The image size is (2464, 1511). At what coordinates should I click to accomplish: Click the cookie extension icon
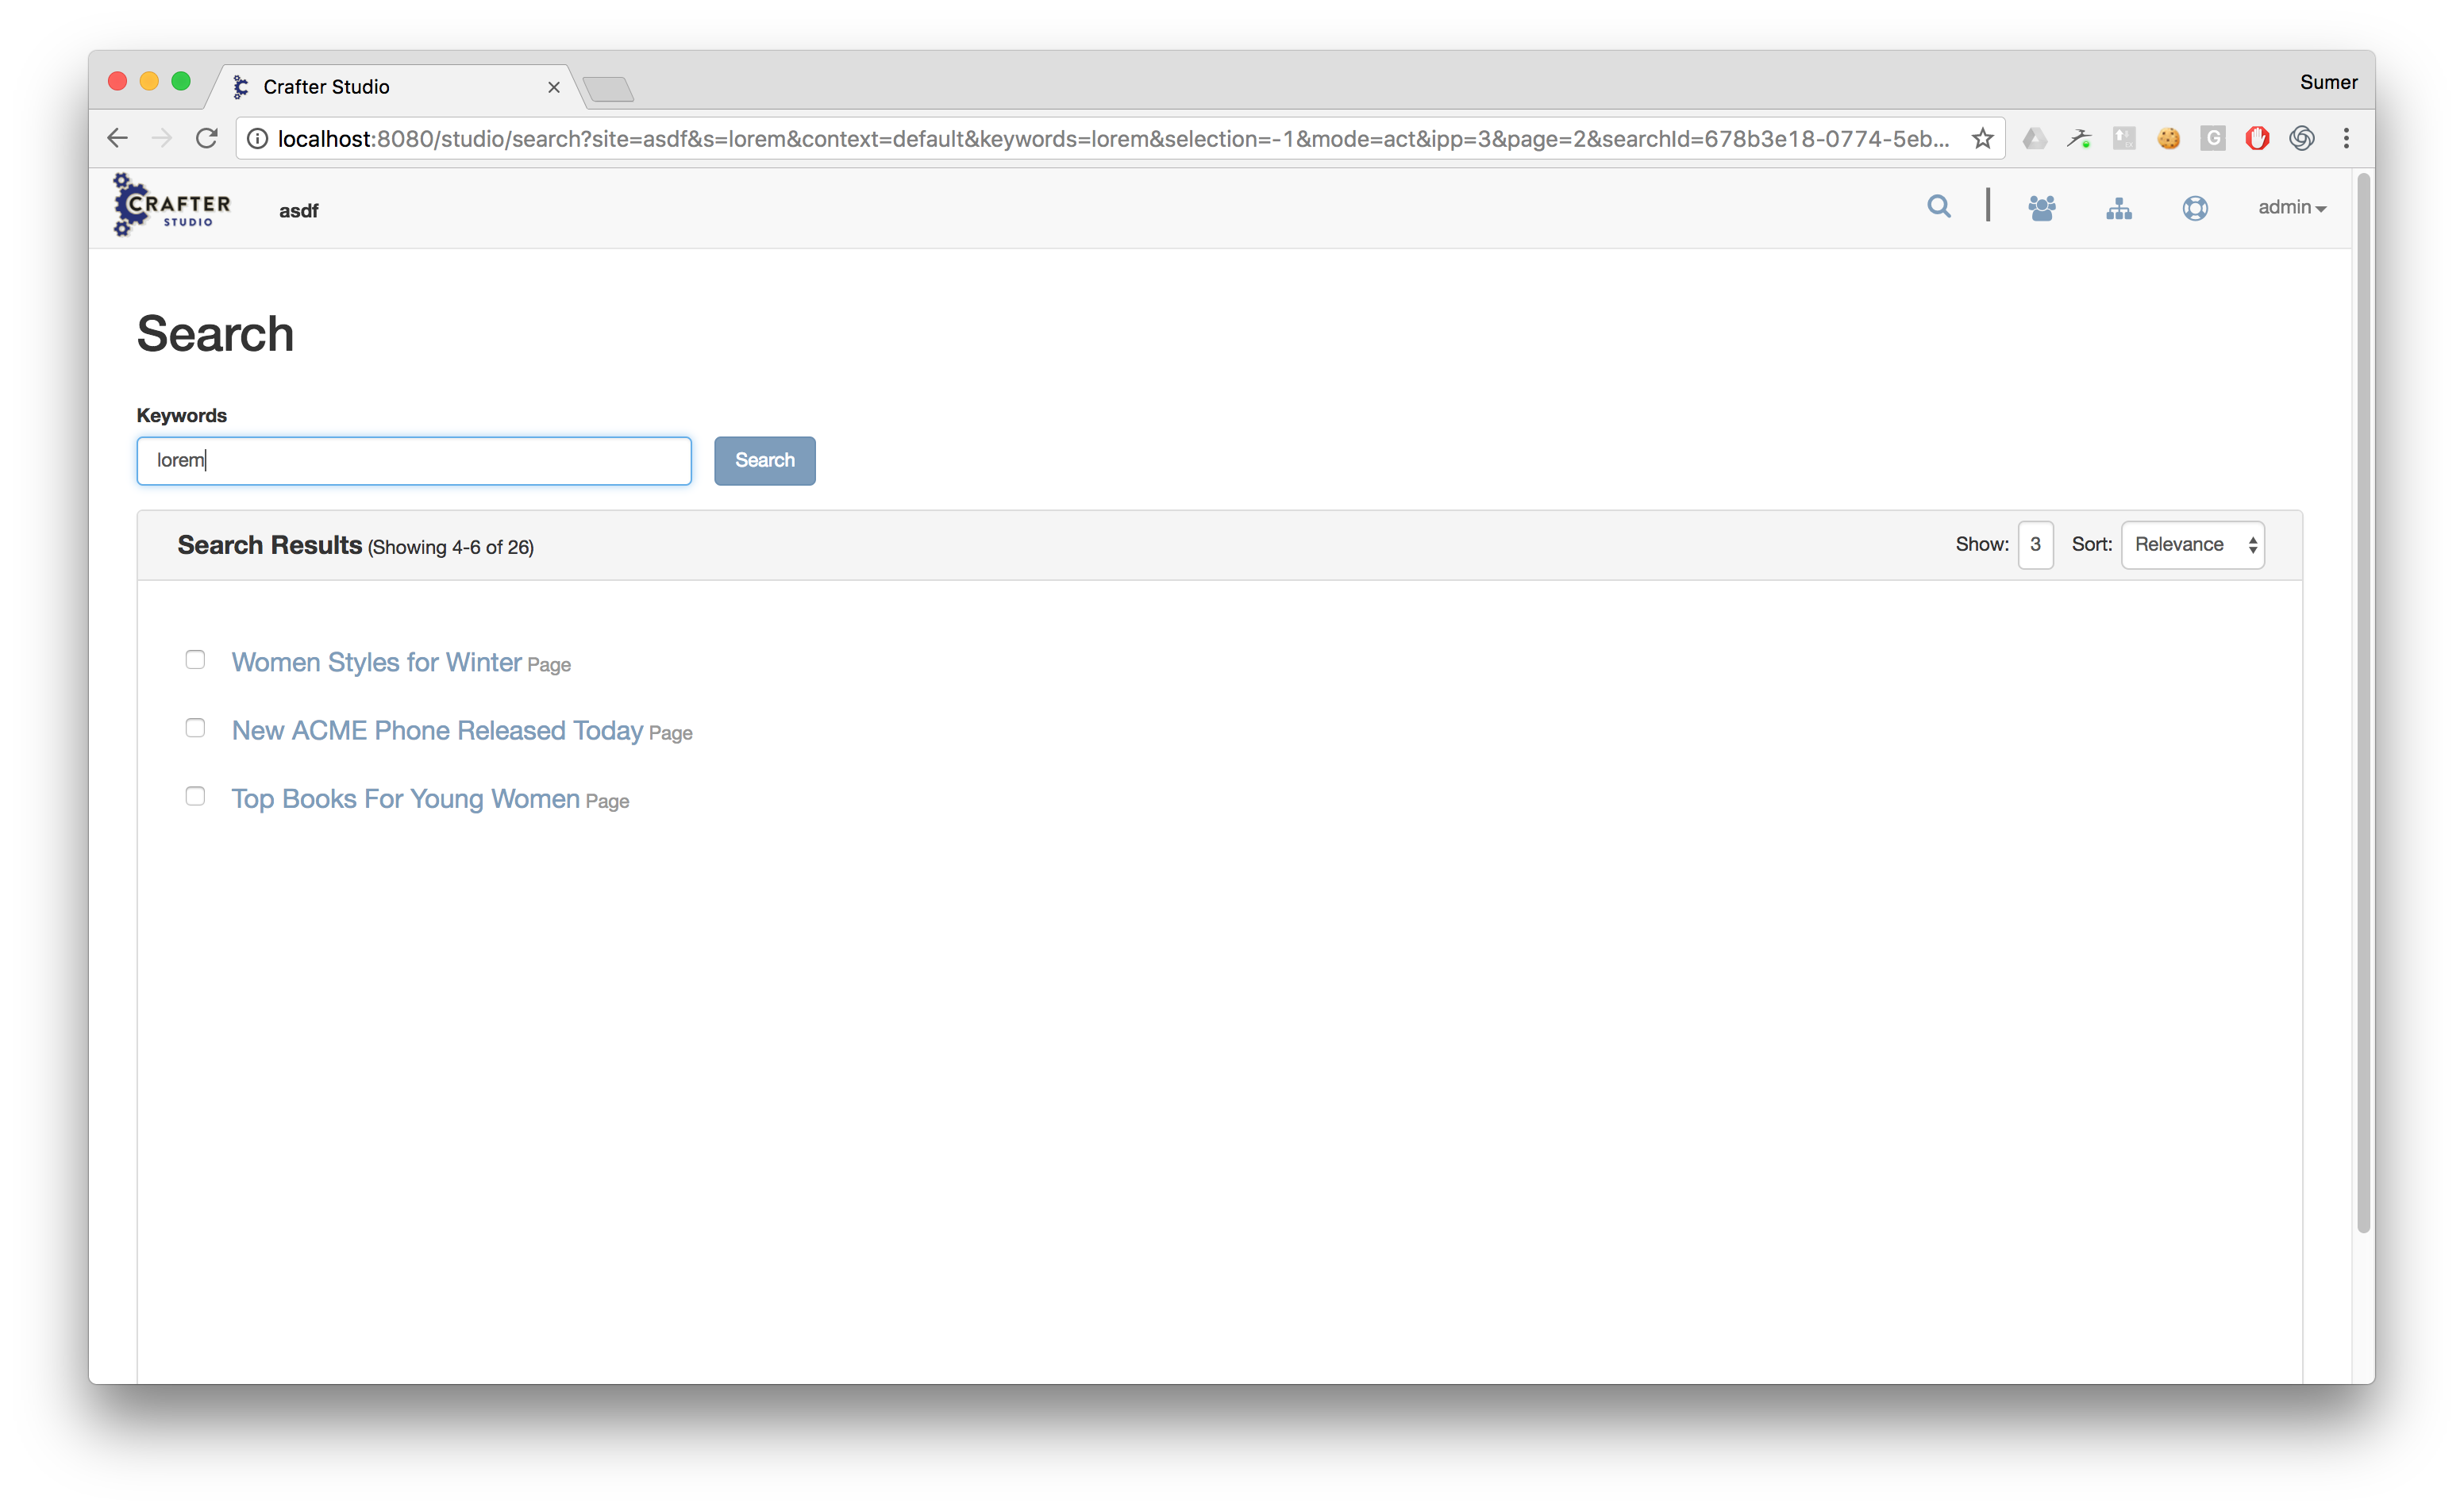pos(2168,138)
